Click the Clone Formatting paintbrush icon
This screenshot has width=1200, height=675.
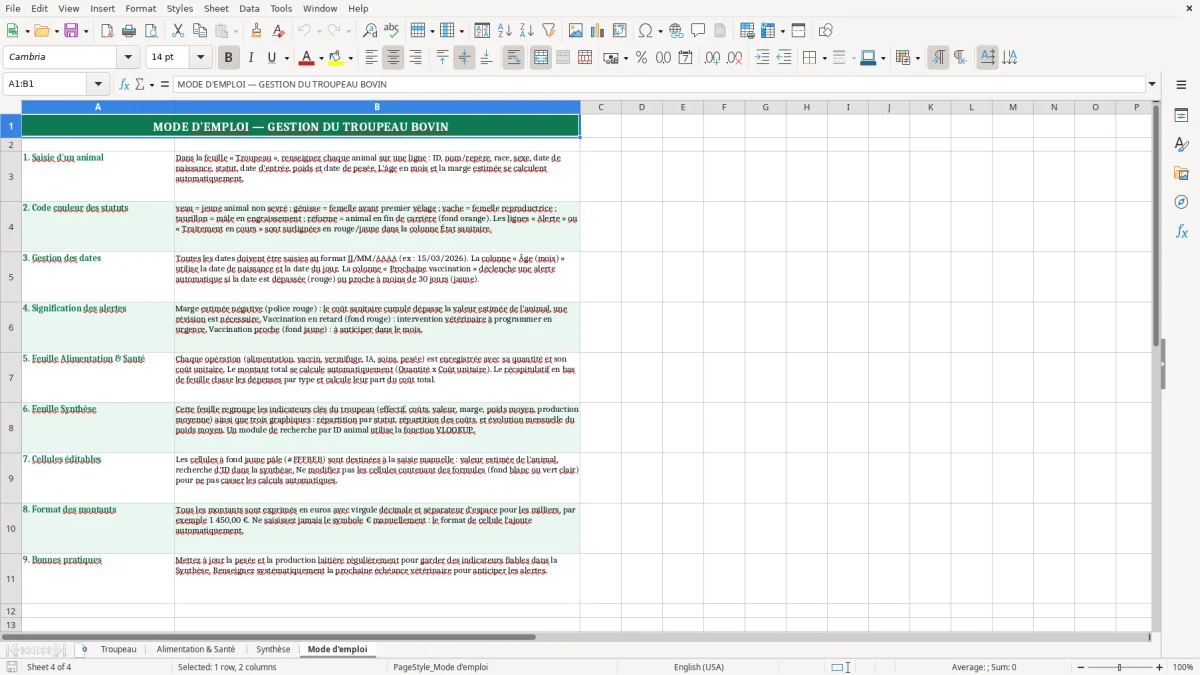pyautogui.click(x=256, y=31)
